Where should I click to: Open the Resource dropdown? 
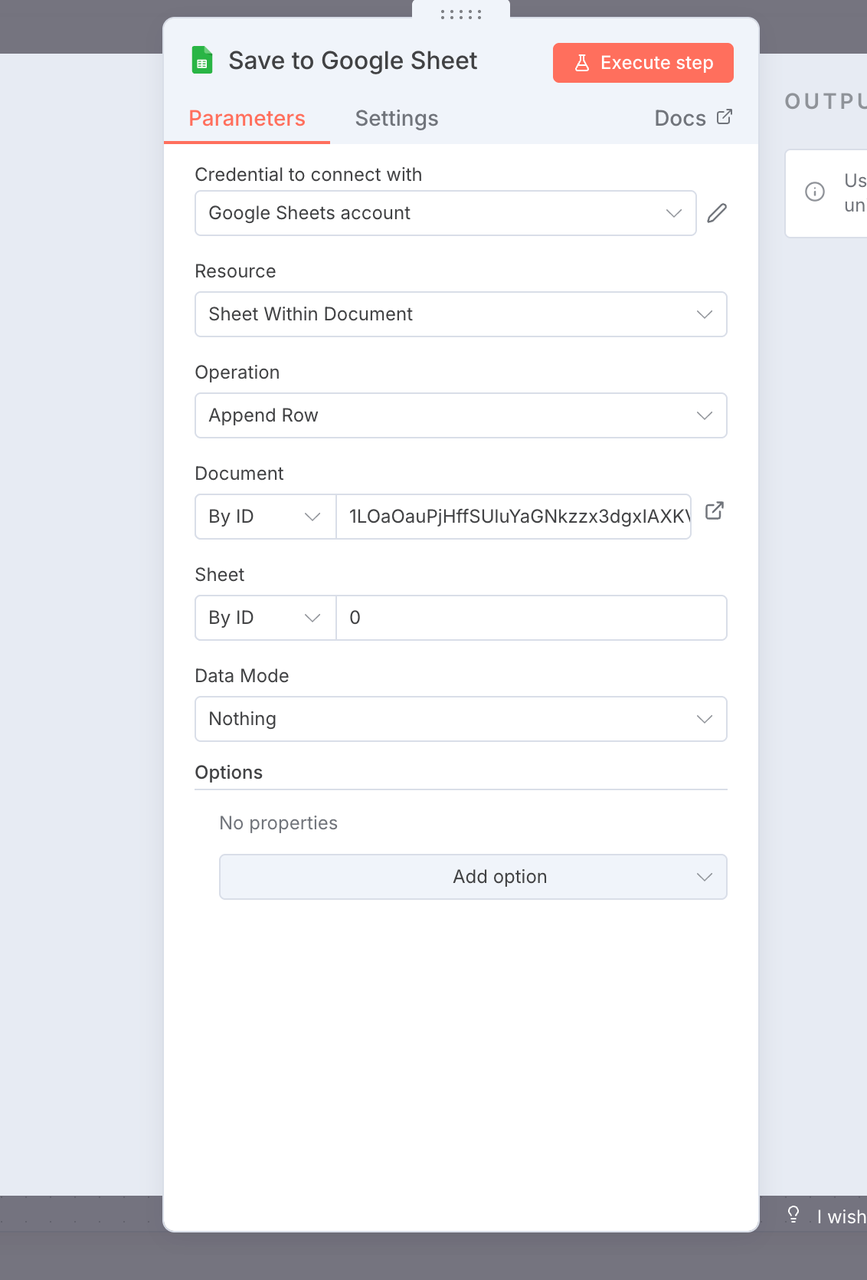point(460,314)
